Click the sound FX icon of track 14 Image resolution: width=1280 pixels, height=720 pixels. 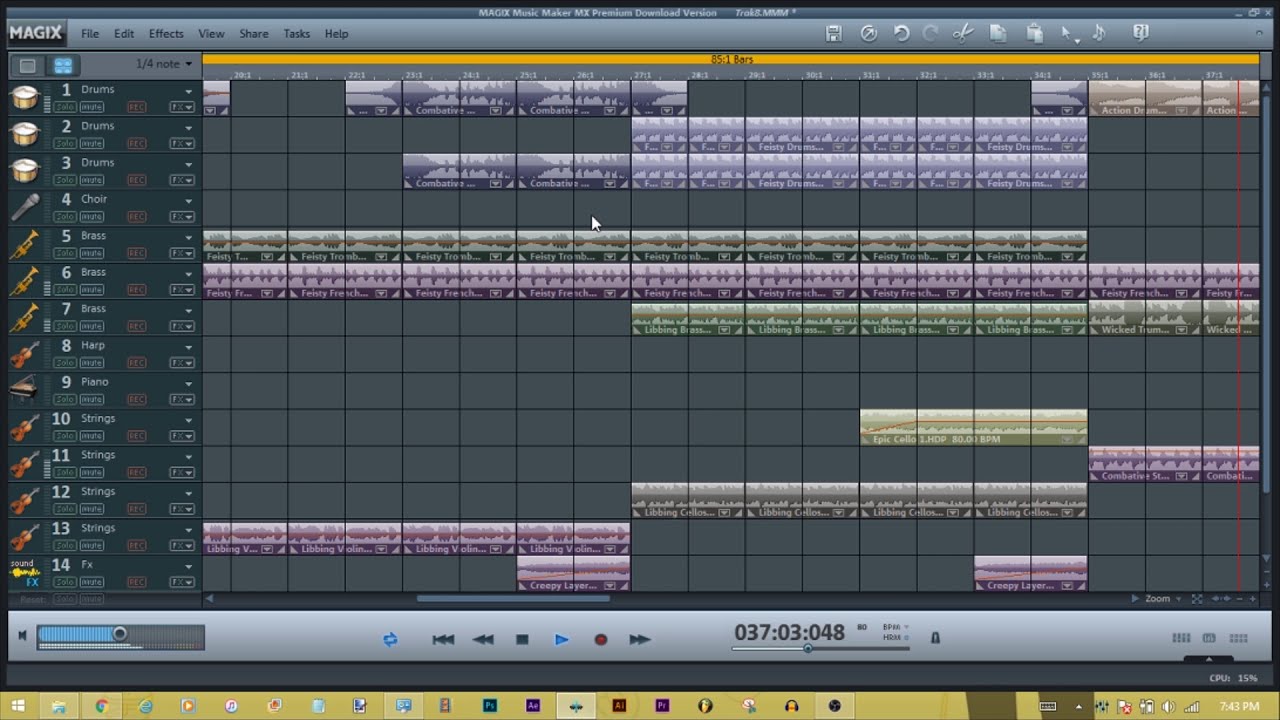tap(25, 573)
